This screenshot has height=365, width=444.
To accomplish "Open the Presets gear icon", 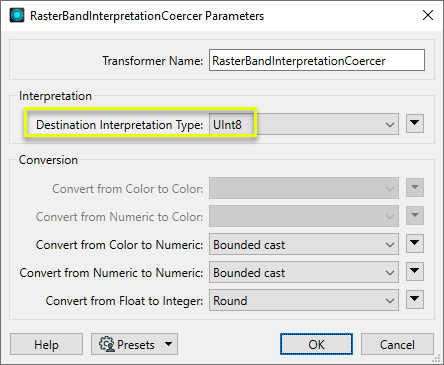I will pyautogui.click(x=107, y=344).
